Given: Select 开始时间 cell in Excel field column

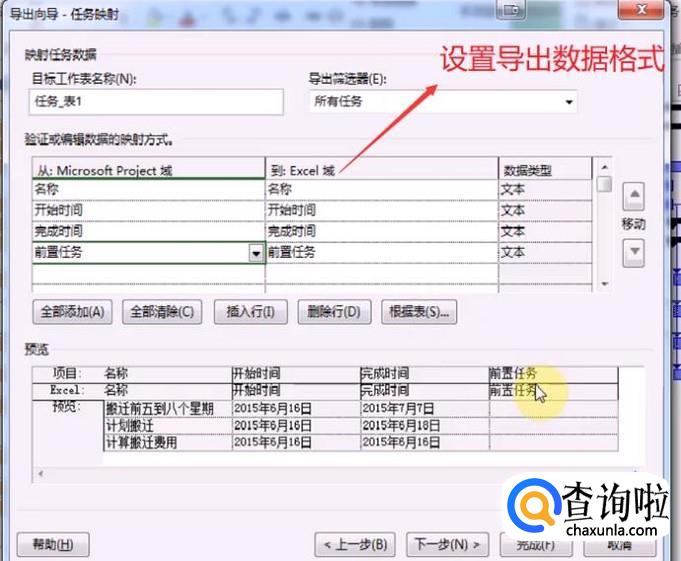Looking at the screenshot, I should coord(382,211).
